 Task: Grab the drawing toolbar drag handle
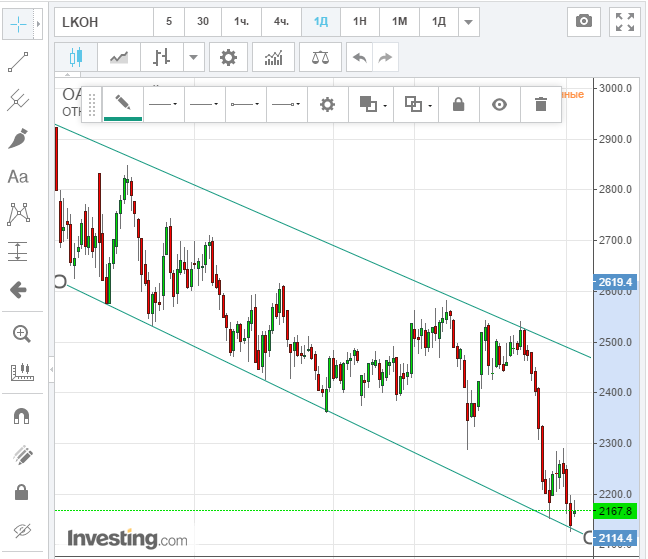92,105
